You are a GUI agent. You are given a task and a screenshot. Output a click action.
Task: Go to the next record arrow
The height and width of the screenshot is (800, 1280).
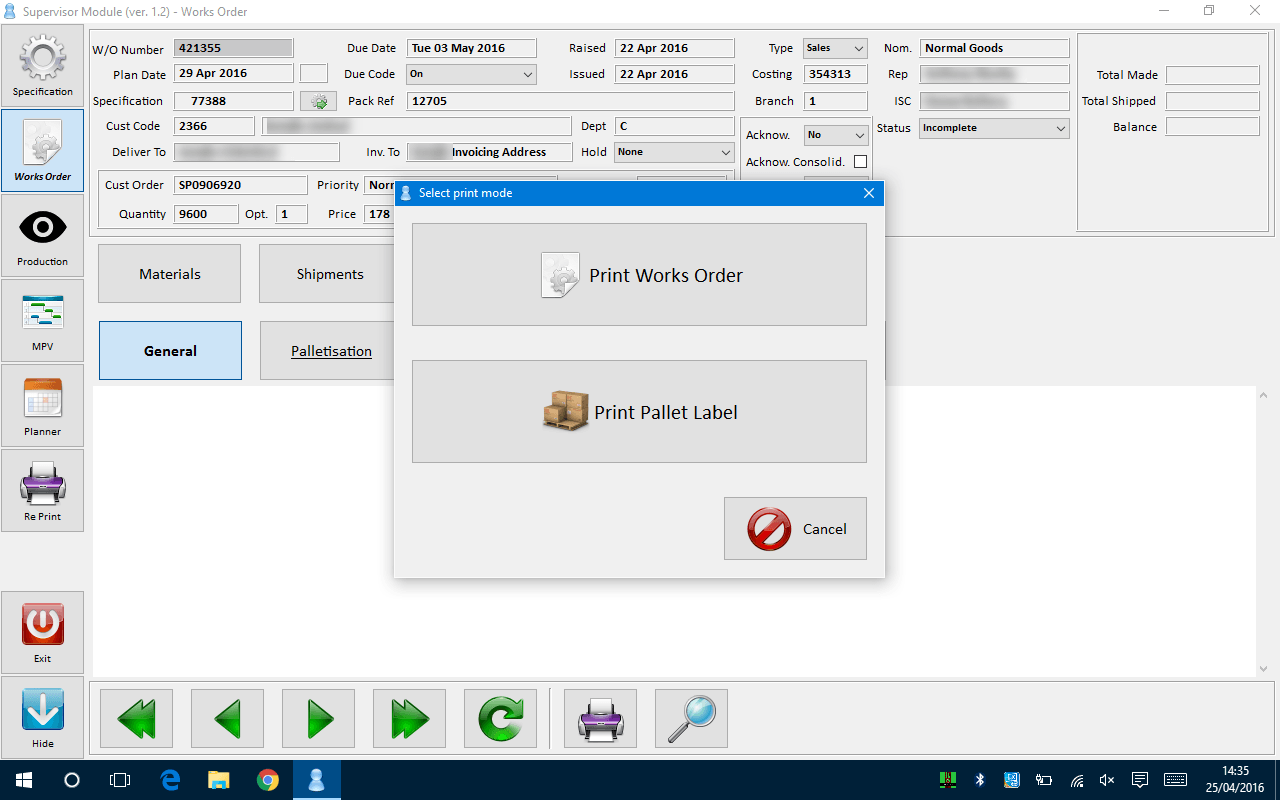(318, 718)
